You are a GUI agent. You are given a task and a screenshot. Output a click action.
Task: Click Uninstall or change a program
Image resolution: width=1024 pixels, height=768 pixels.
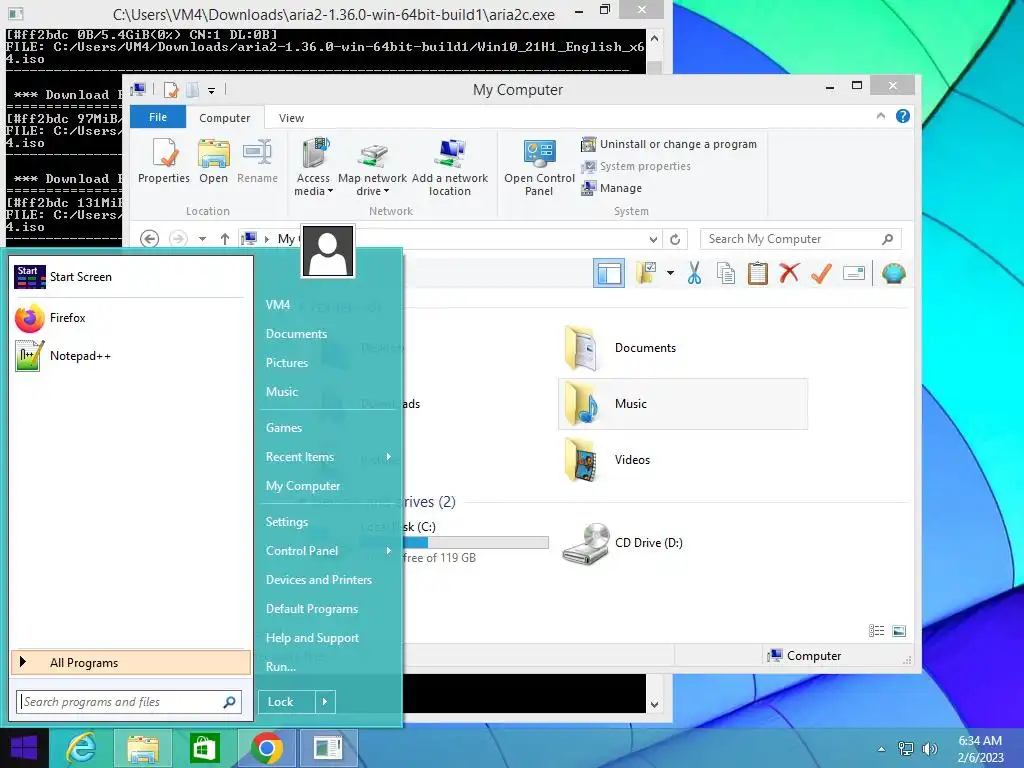pos(669,144)
